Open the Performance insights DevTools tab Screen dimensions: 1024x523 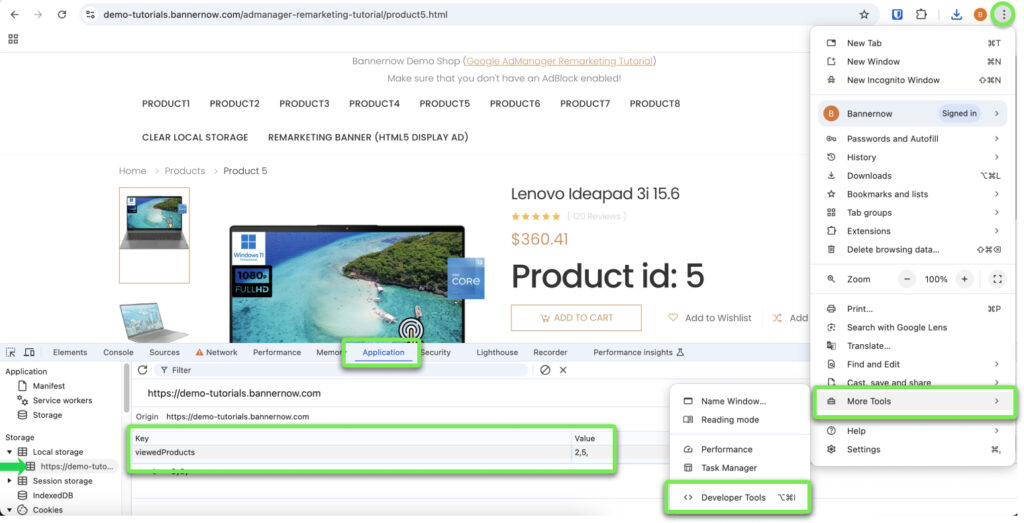[x=638, y=353]
